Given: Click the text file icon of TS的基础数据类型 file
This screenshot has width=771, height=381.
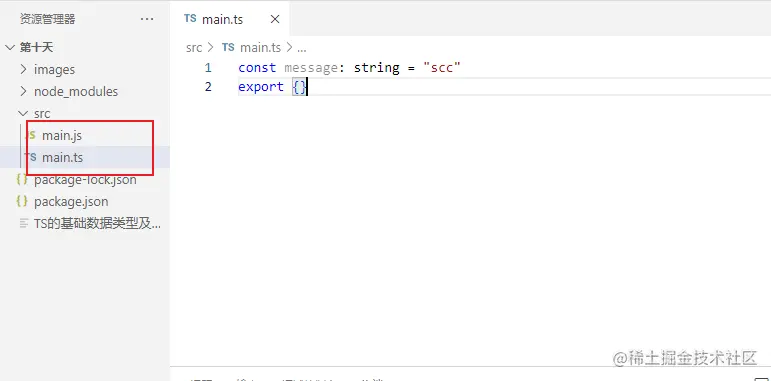Looking at the screenshot, I should tap(24, 224).
